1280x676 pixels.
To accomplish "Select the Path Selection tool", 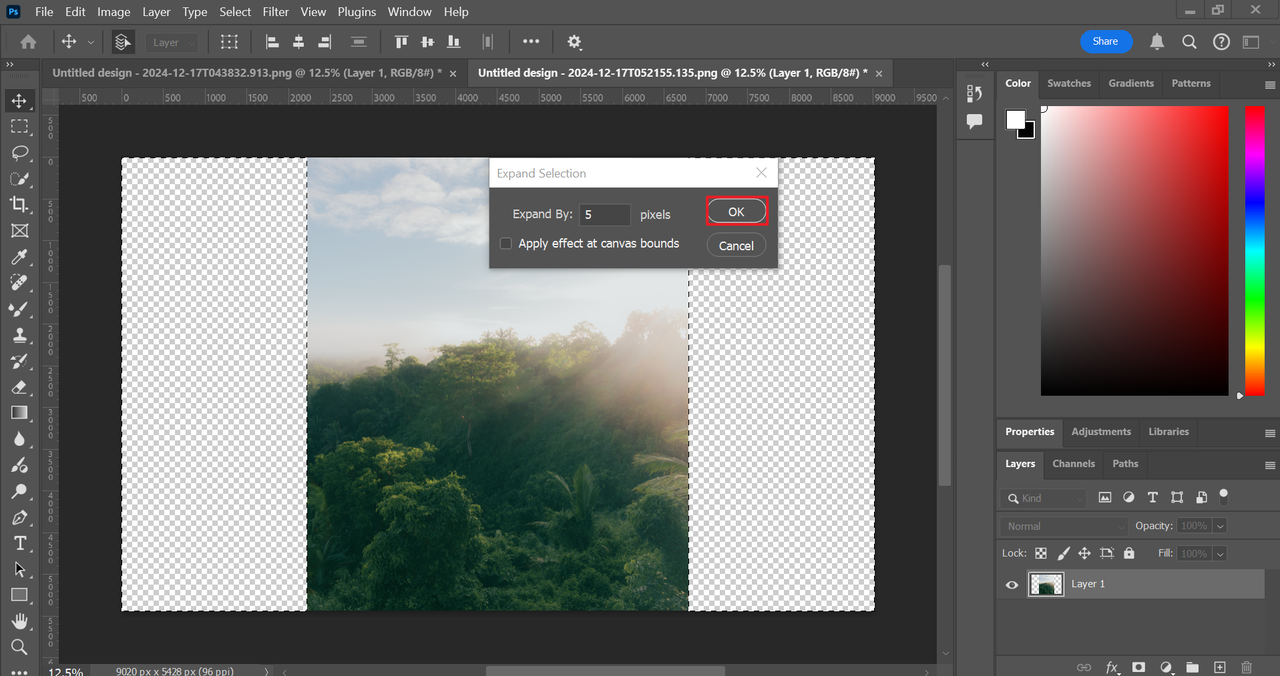I will (x=19, y=570).
